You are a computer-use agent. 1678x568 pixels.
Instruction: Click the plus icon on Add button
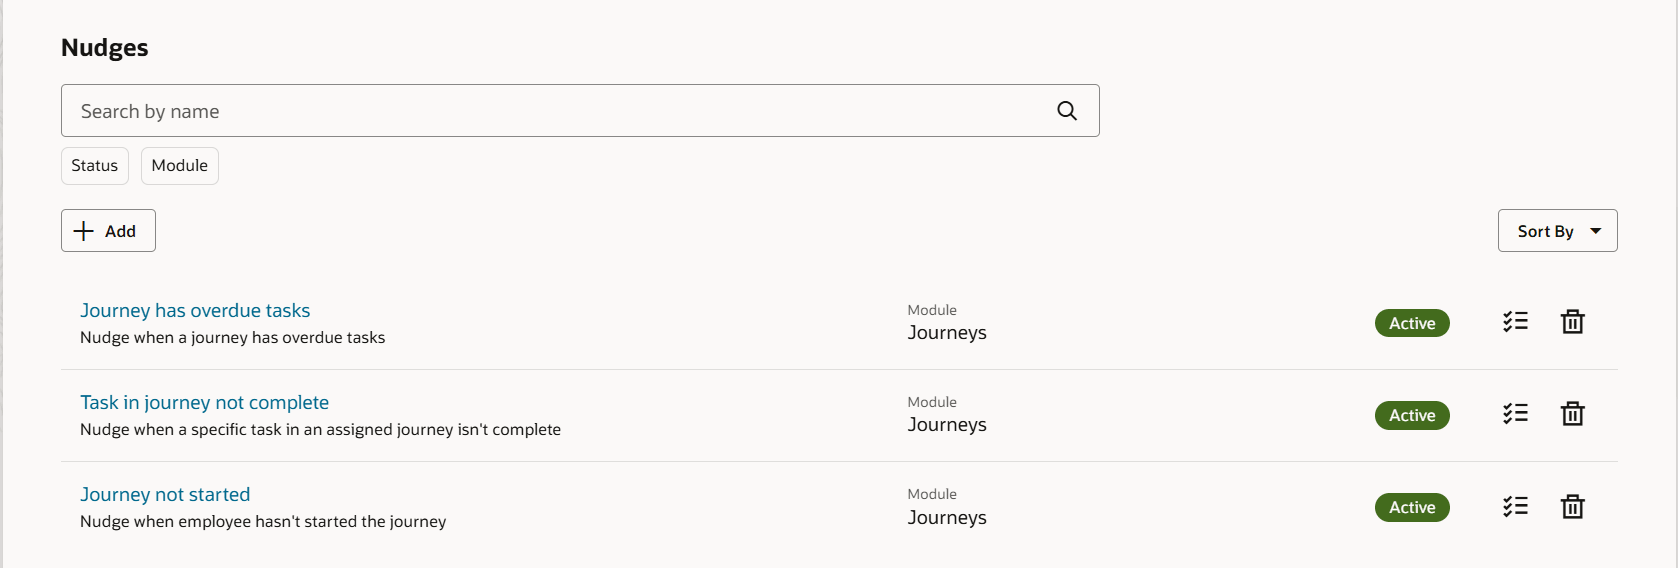(x=84, y=231)
